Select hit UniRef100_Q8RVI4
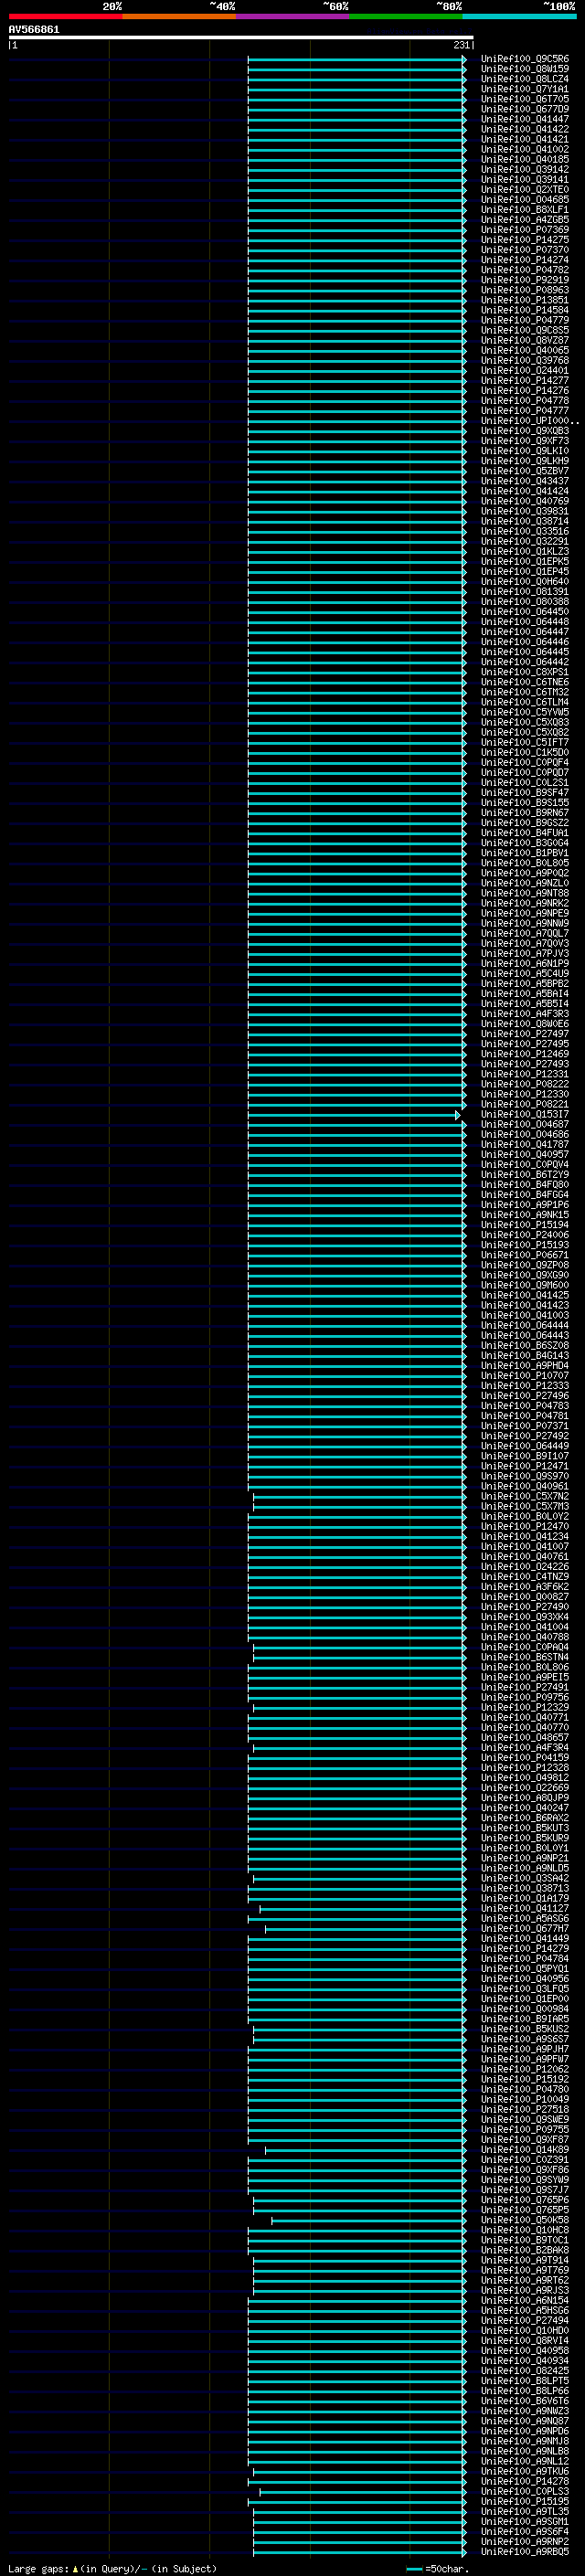This screenshot has width=585, height=2576. pos(524,2340)
